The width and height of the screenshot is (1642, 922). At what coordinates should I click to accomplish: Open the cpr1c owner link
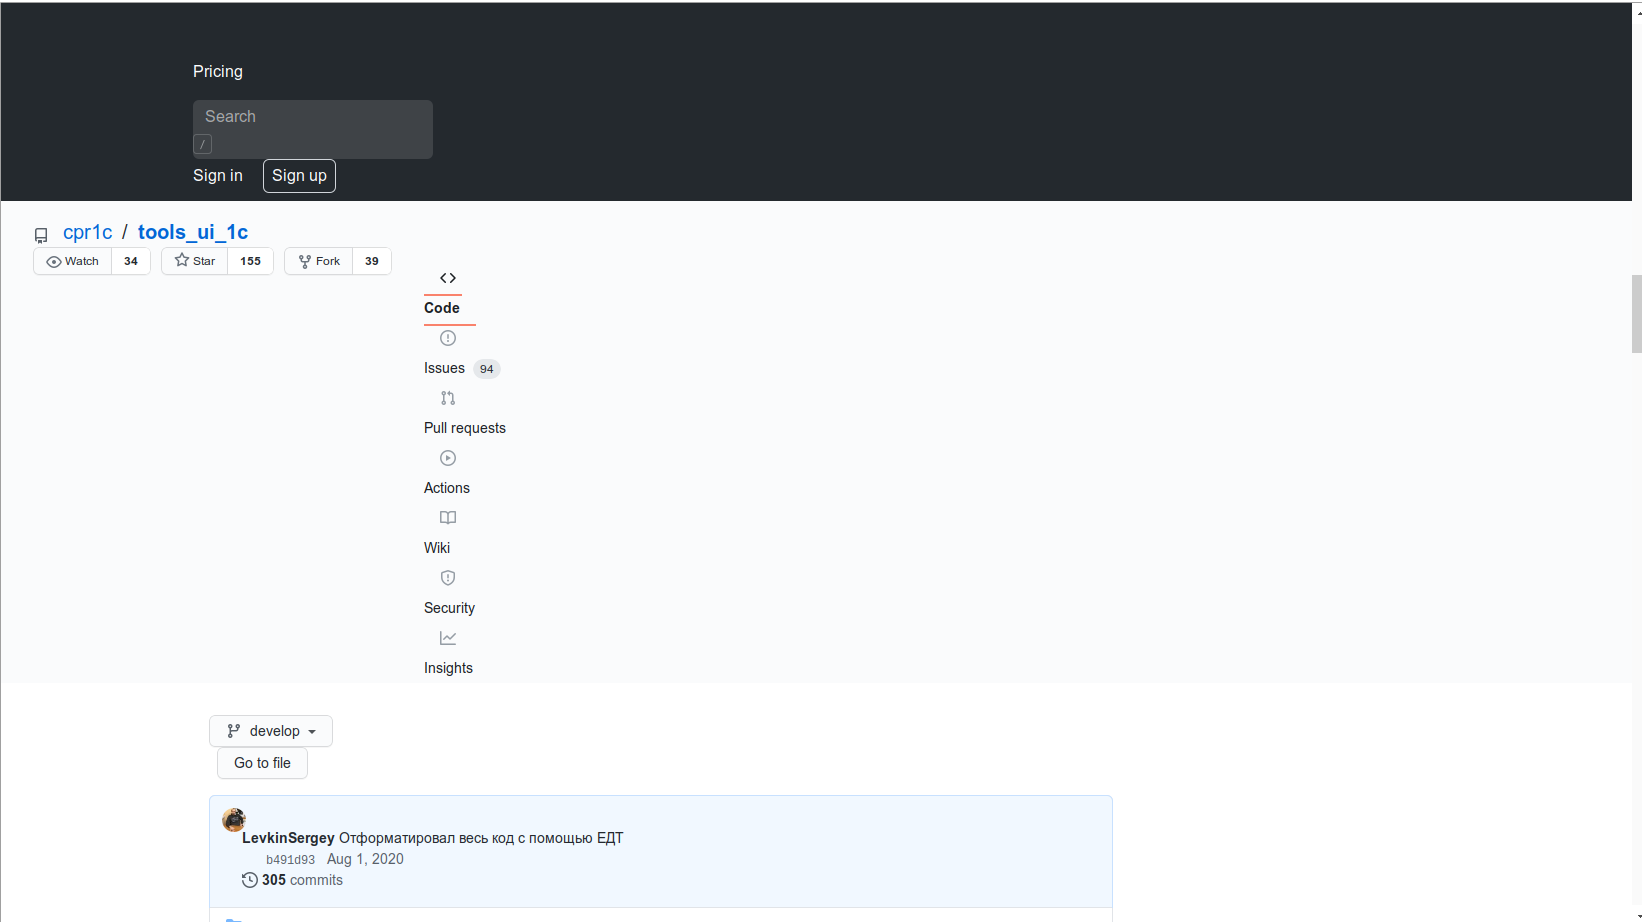coord(87,232)
